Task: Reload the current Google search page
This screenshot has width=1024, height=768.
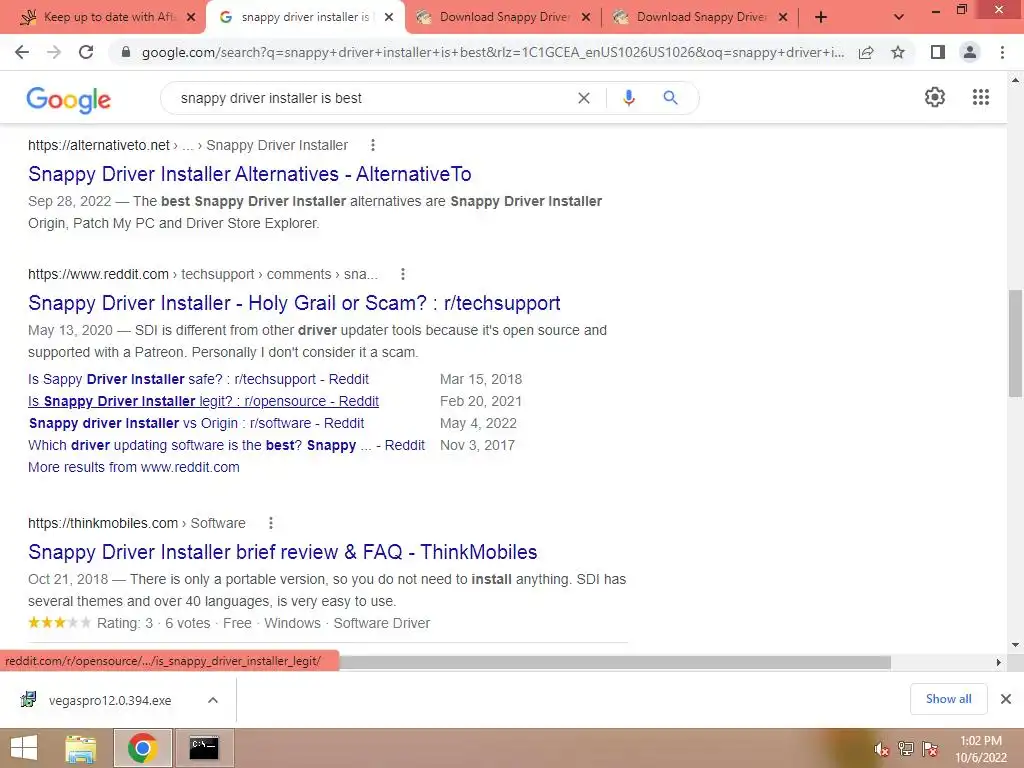Action: coord(86,52)
